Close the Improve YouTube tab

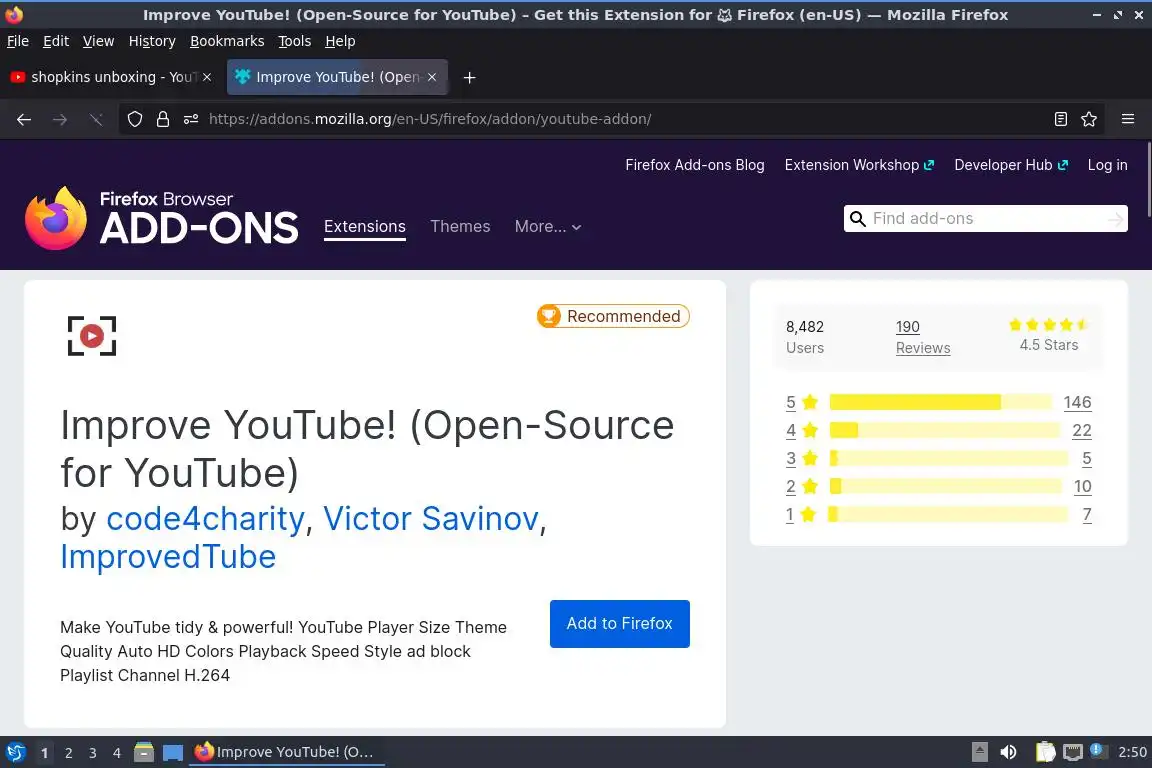coord(432,77)
